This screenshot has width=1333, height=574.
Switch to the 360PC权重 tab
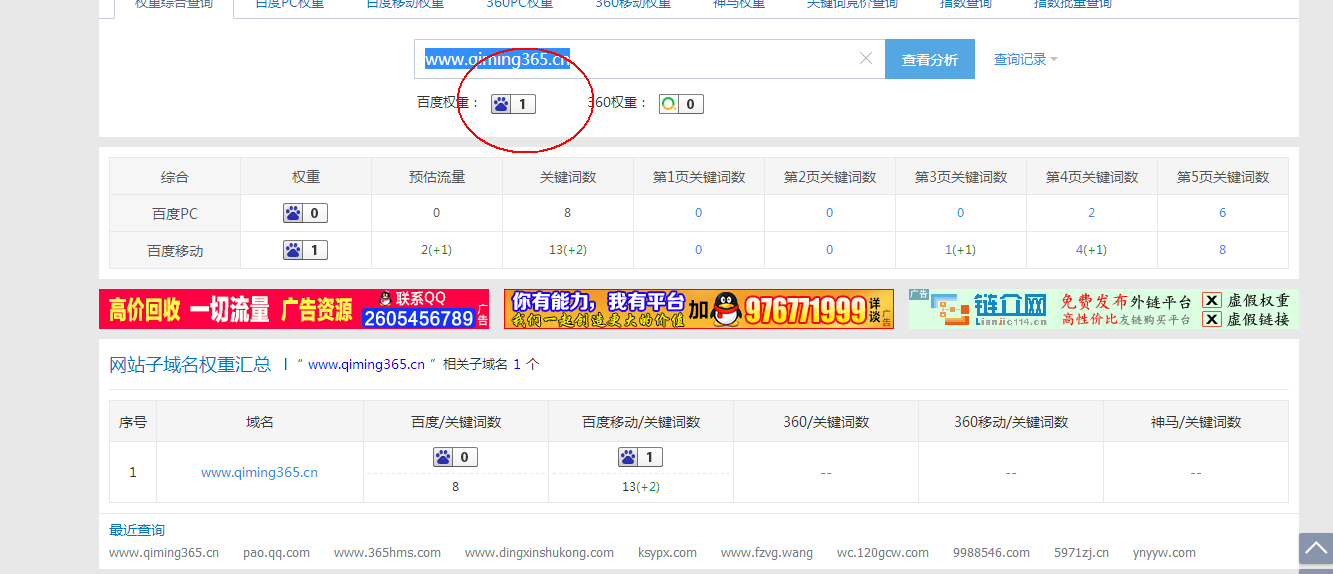[520, 4]
